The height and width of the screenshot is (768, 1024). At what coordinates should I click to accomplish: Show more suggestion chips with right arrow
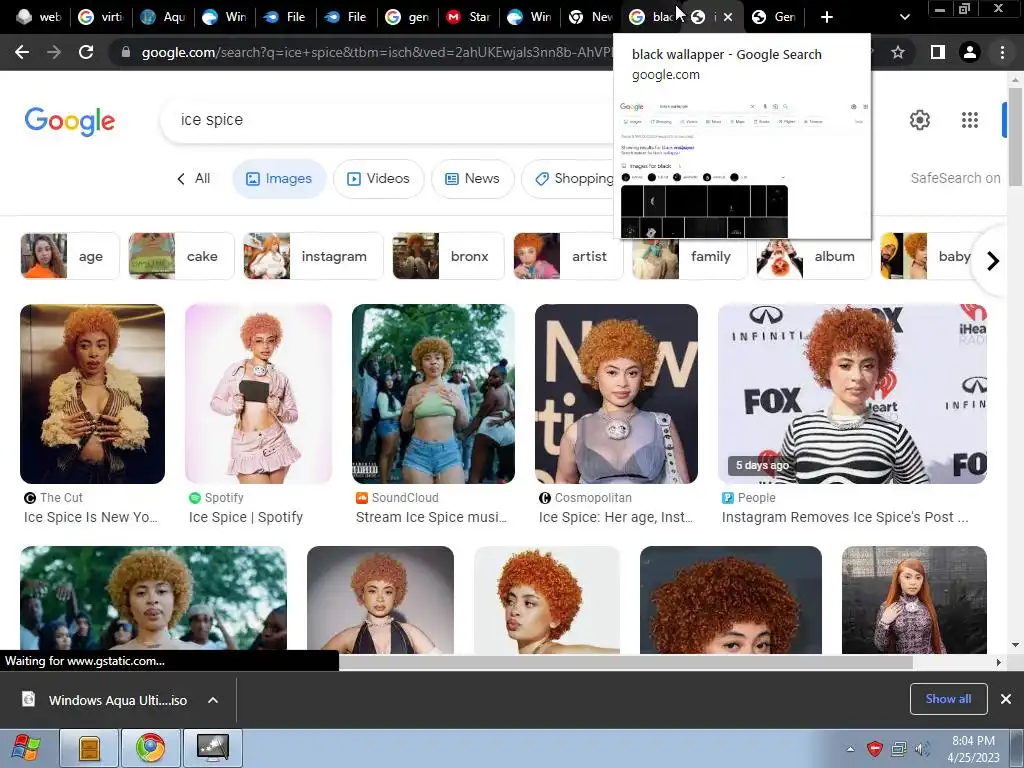tap(993, 261)
